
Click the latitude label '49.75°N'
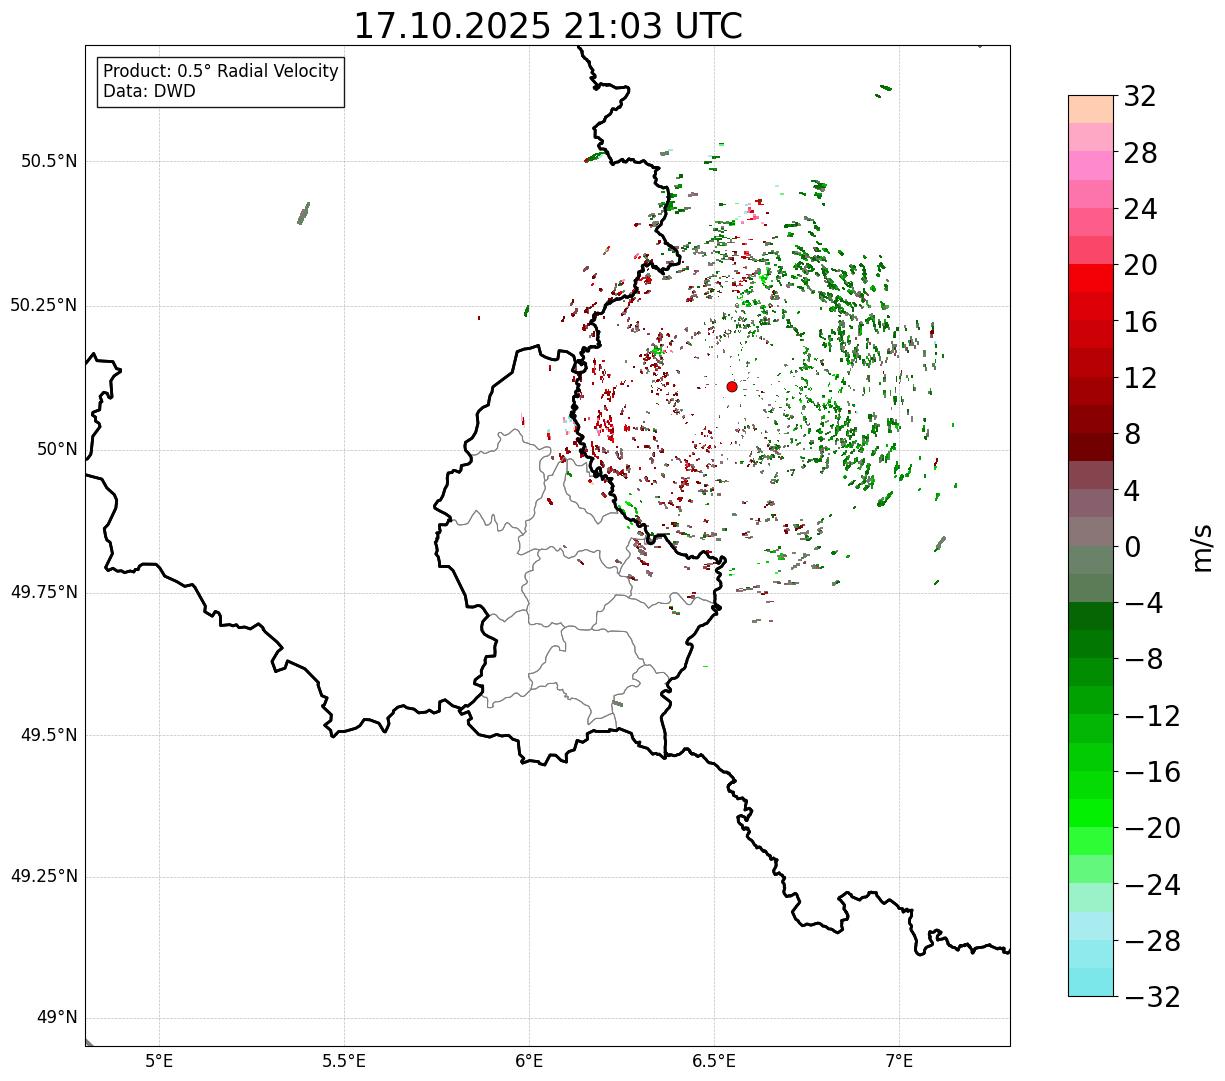(x=43, y=592)
